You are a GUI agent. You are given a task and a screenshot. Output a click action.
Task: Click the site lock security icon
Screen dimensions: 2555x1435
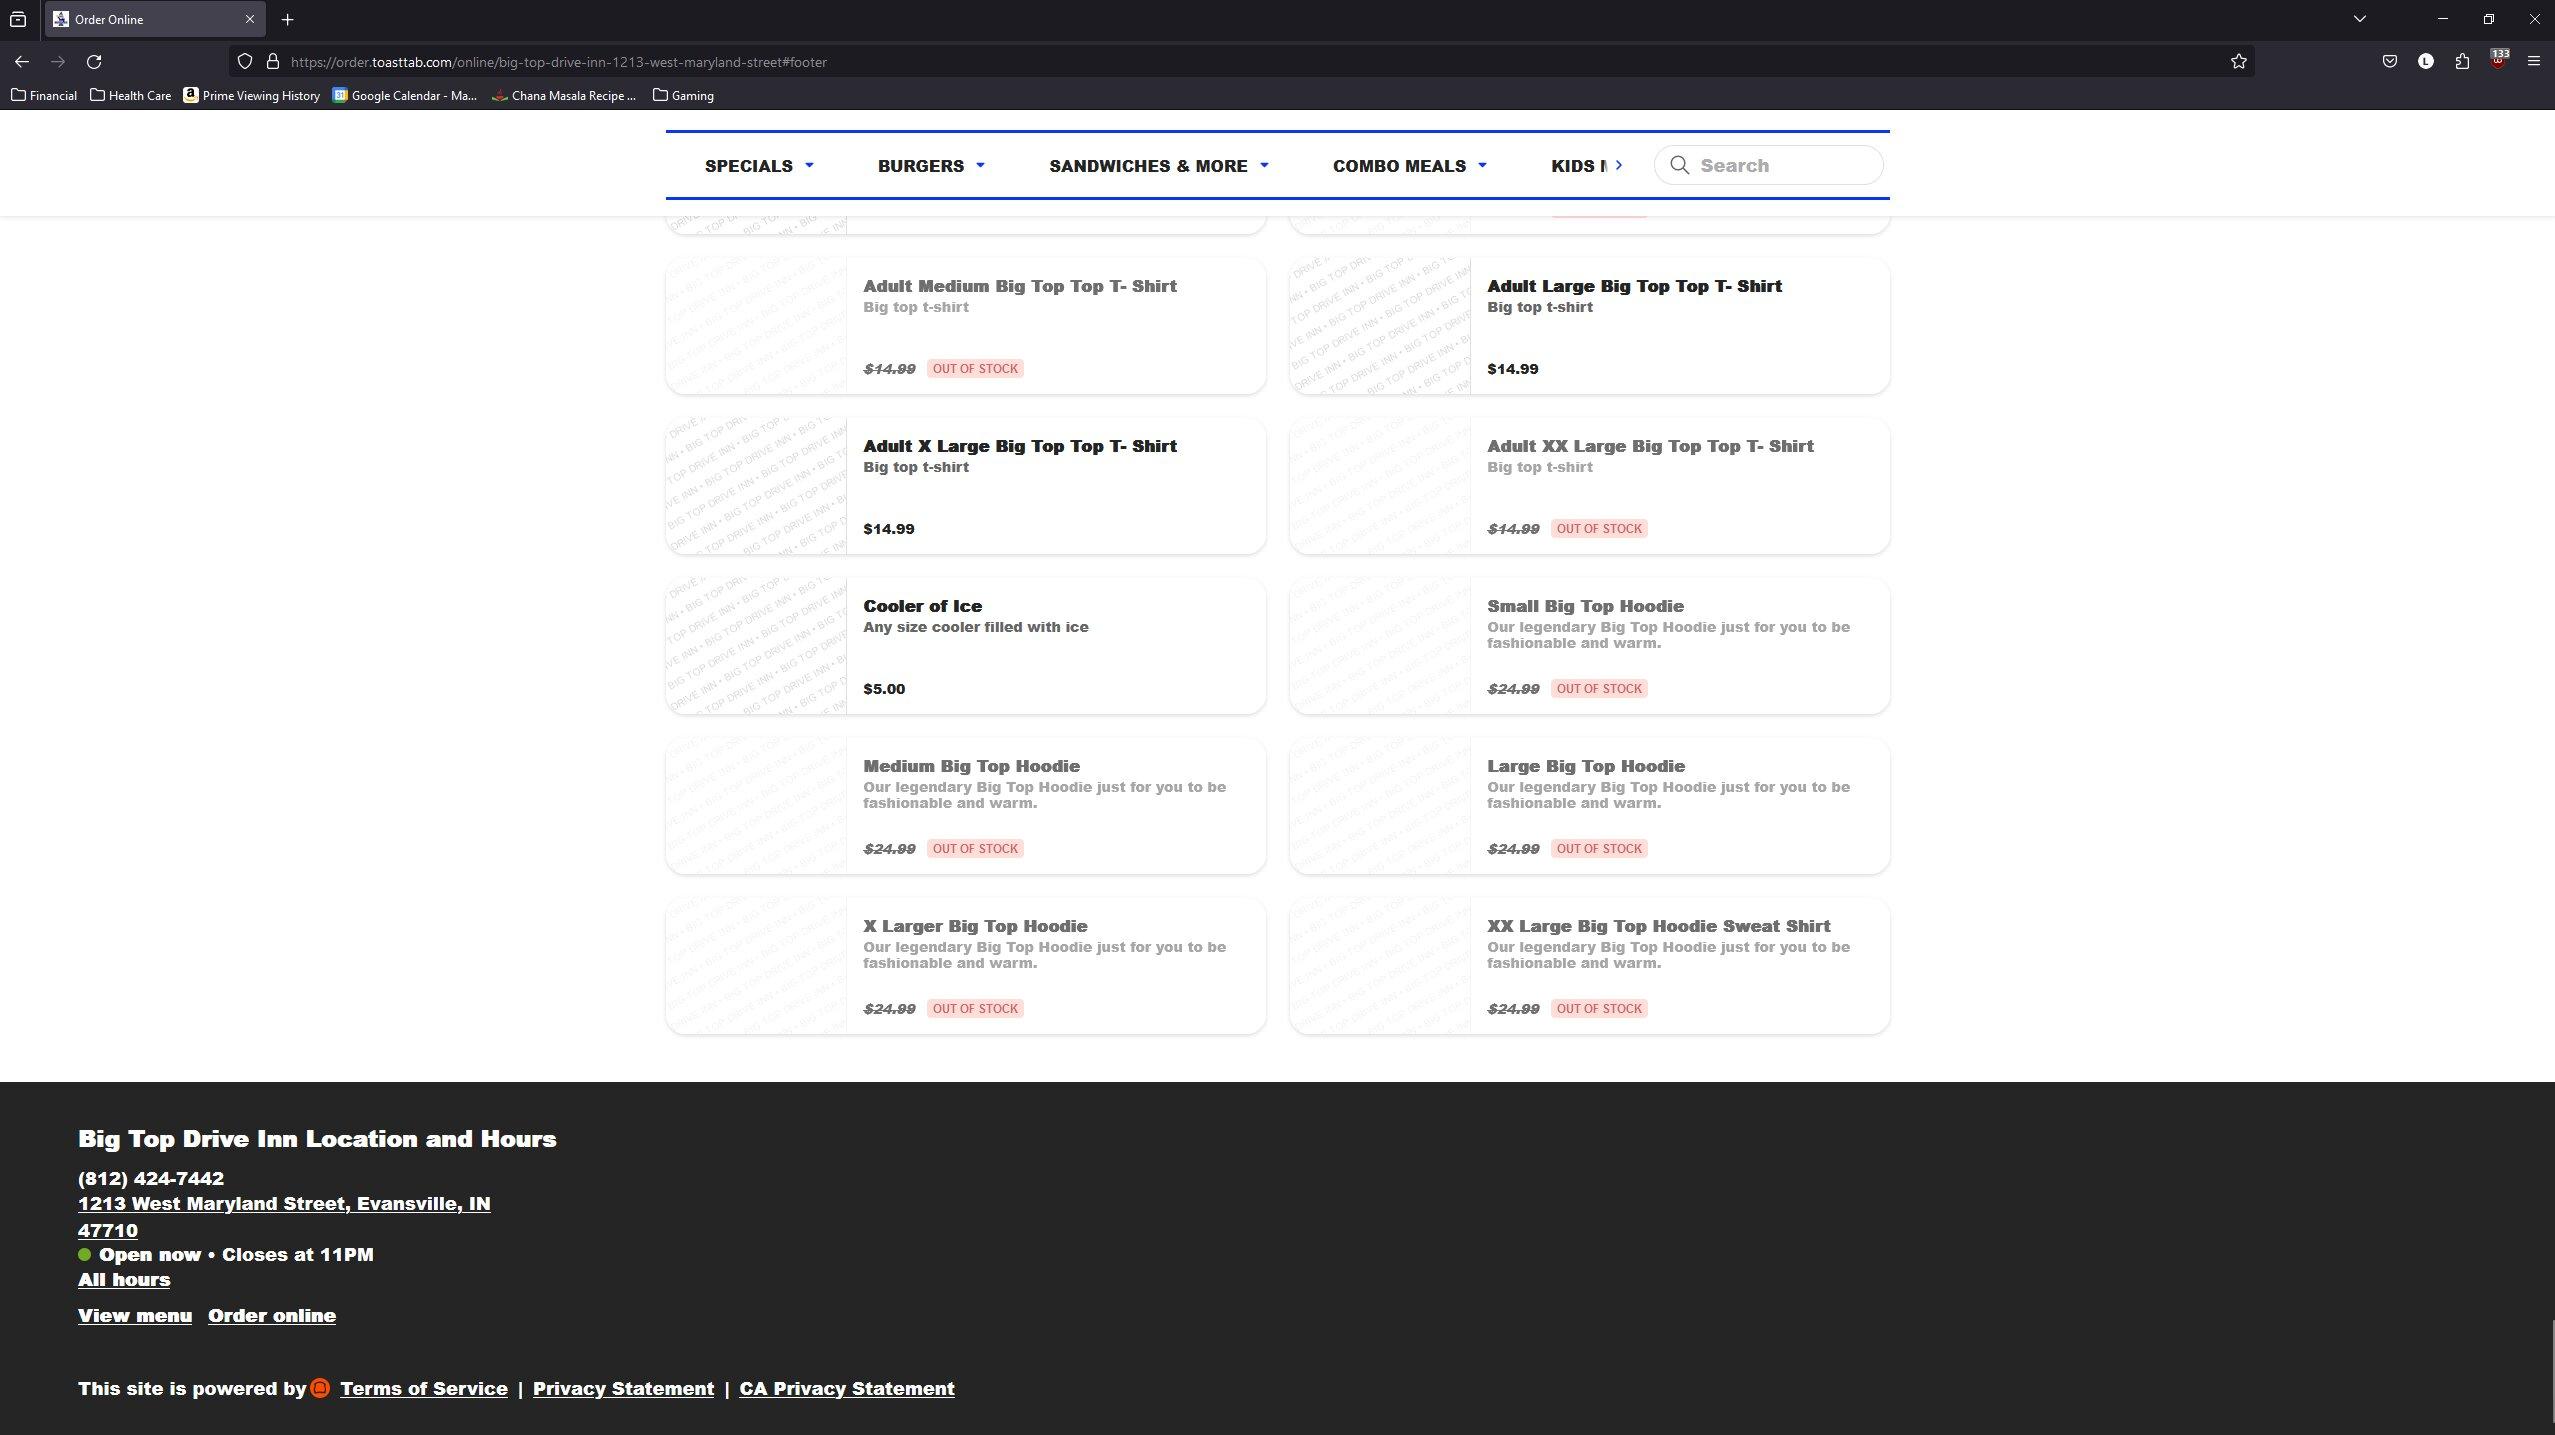pos(272,62)
